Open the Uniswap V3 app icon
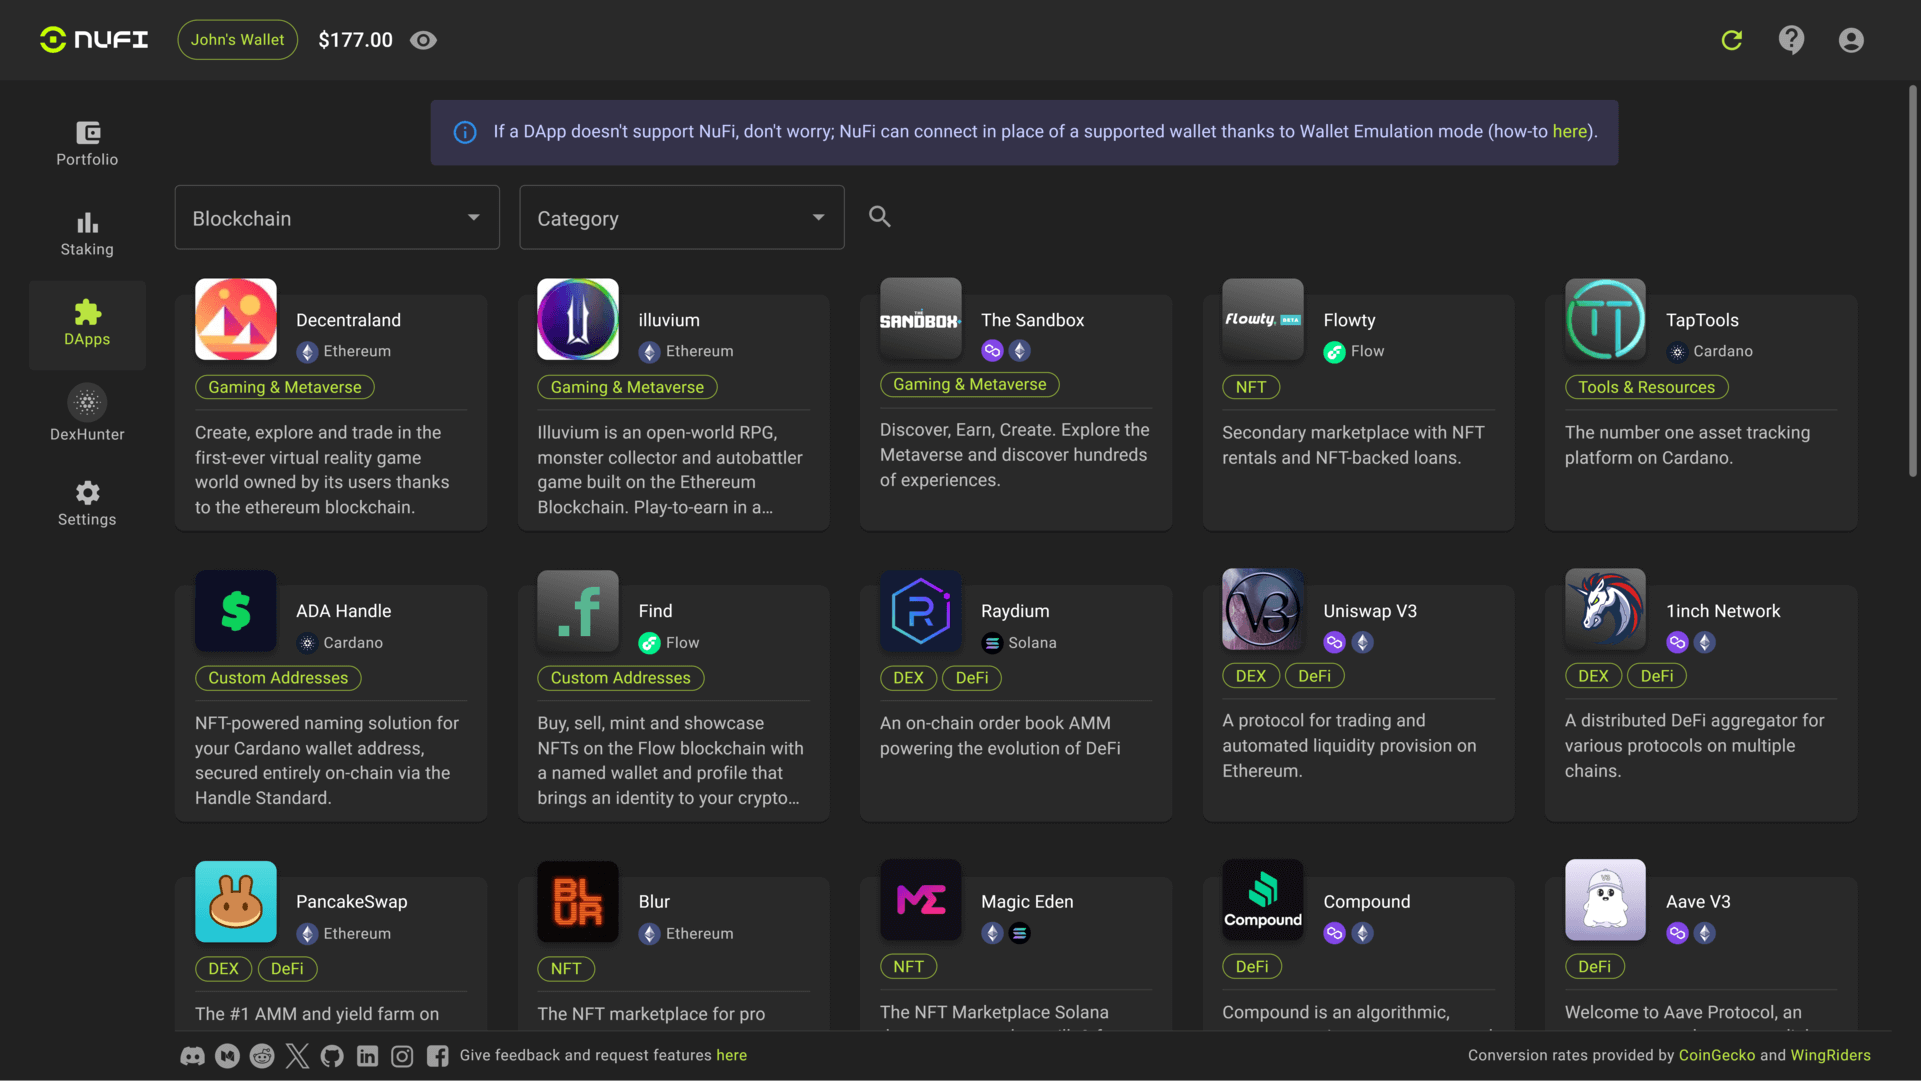 point(1263,609)
